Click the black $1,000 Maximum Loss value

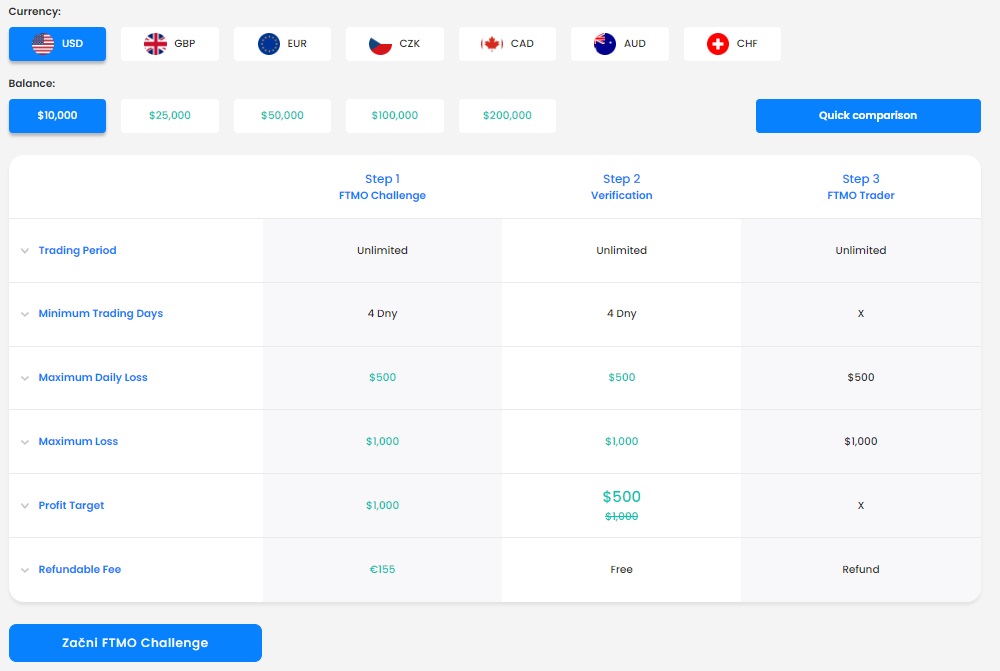pos(861,441)
